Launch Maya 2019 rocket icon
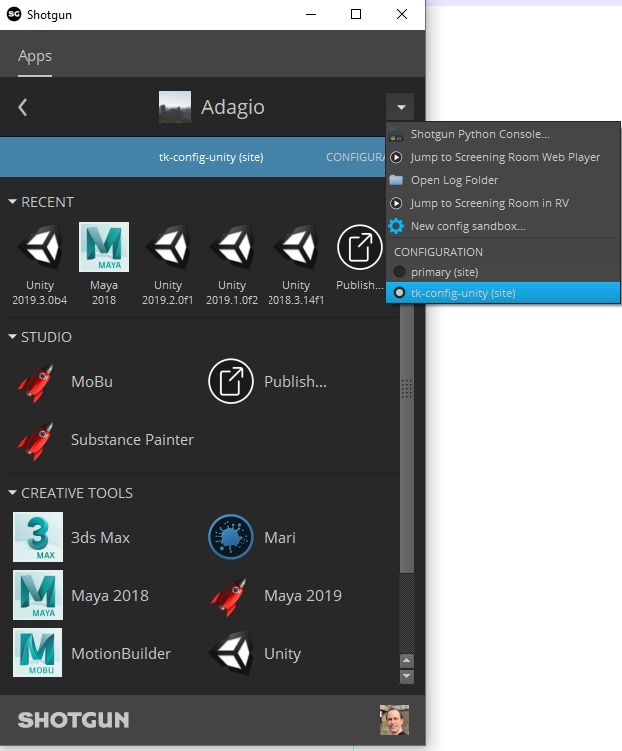The width and height of the screenshot is (622, 751). (229, 596)
